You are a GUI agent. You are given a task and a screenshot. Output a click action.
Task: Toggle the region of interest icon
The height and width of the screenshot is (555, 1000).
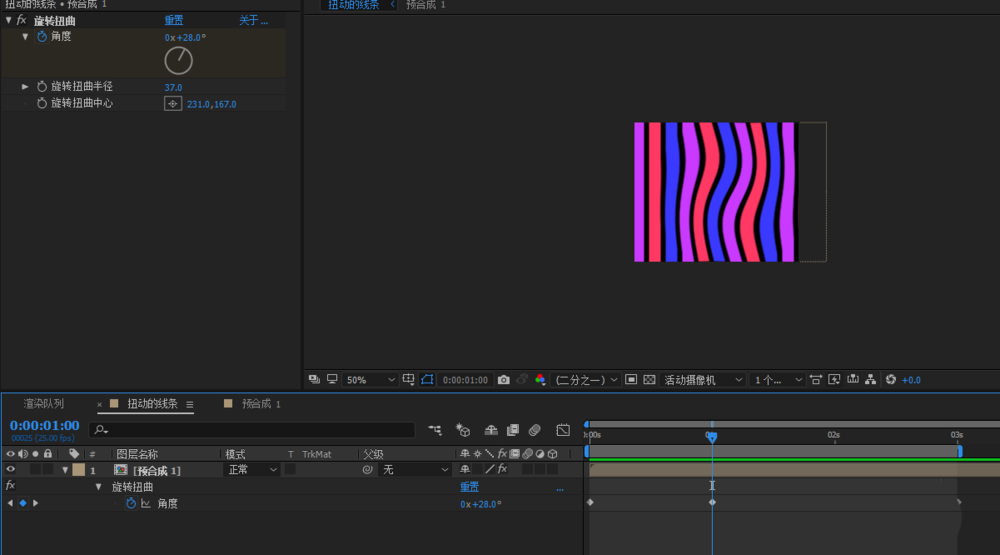(631, 380)
